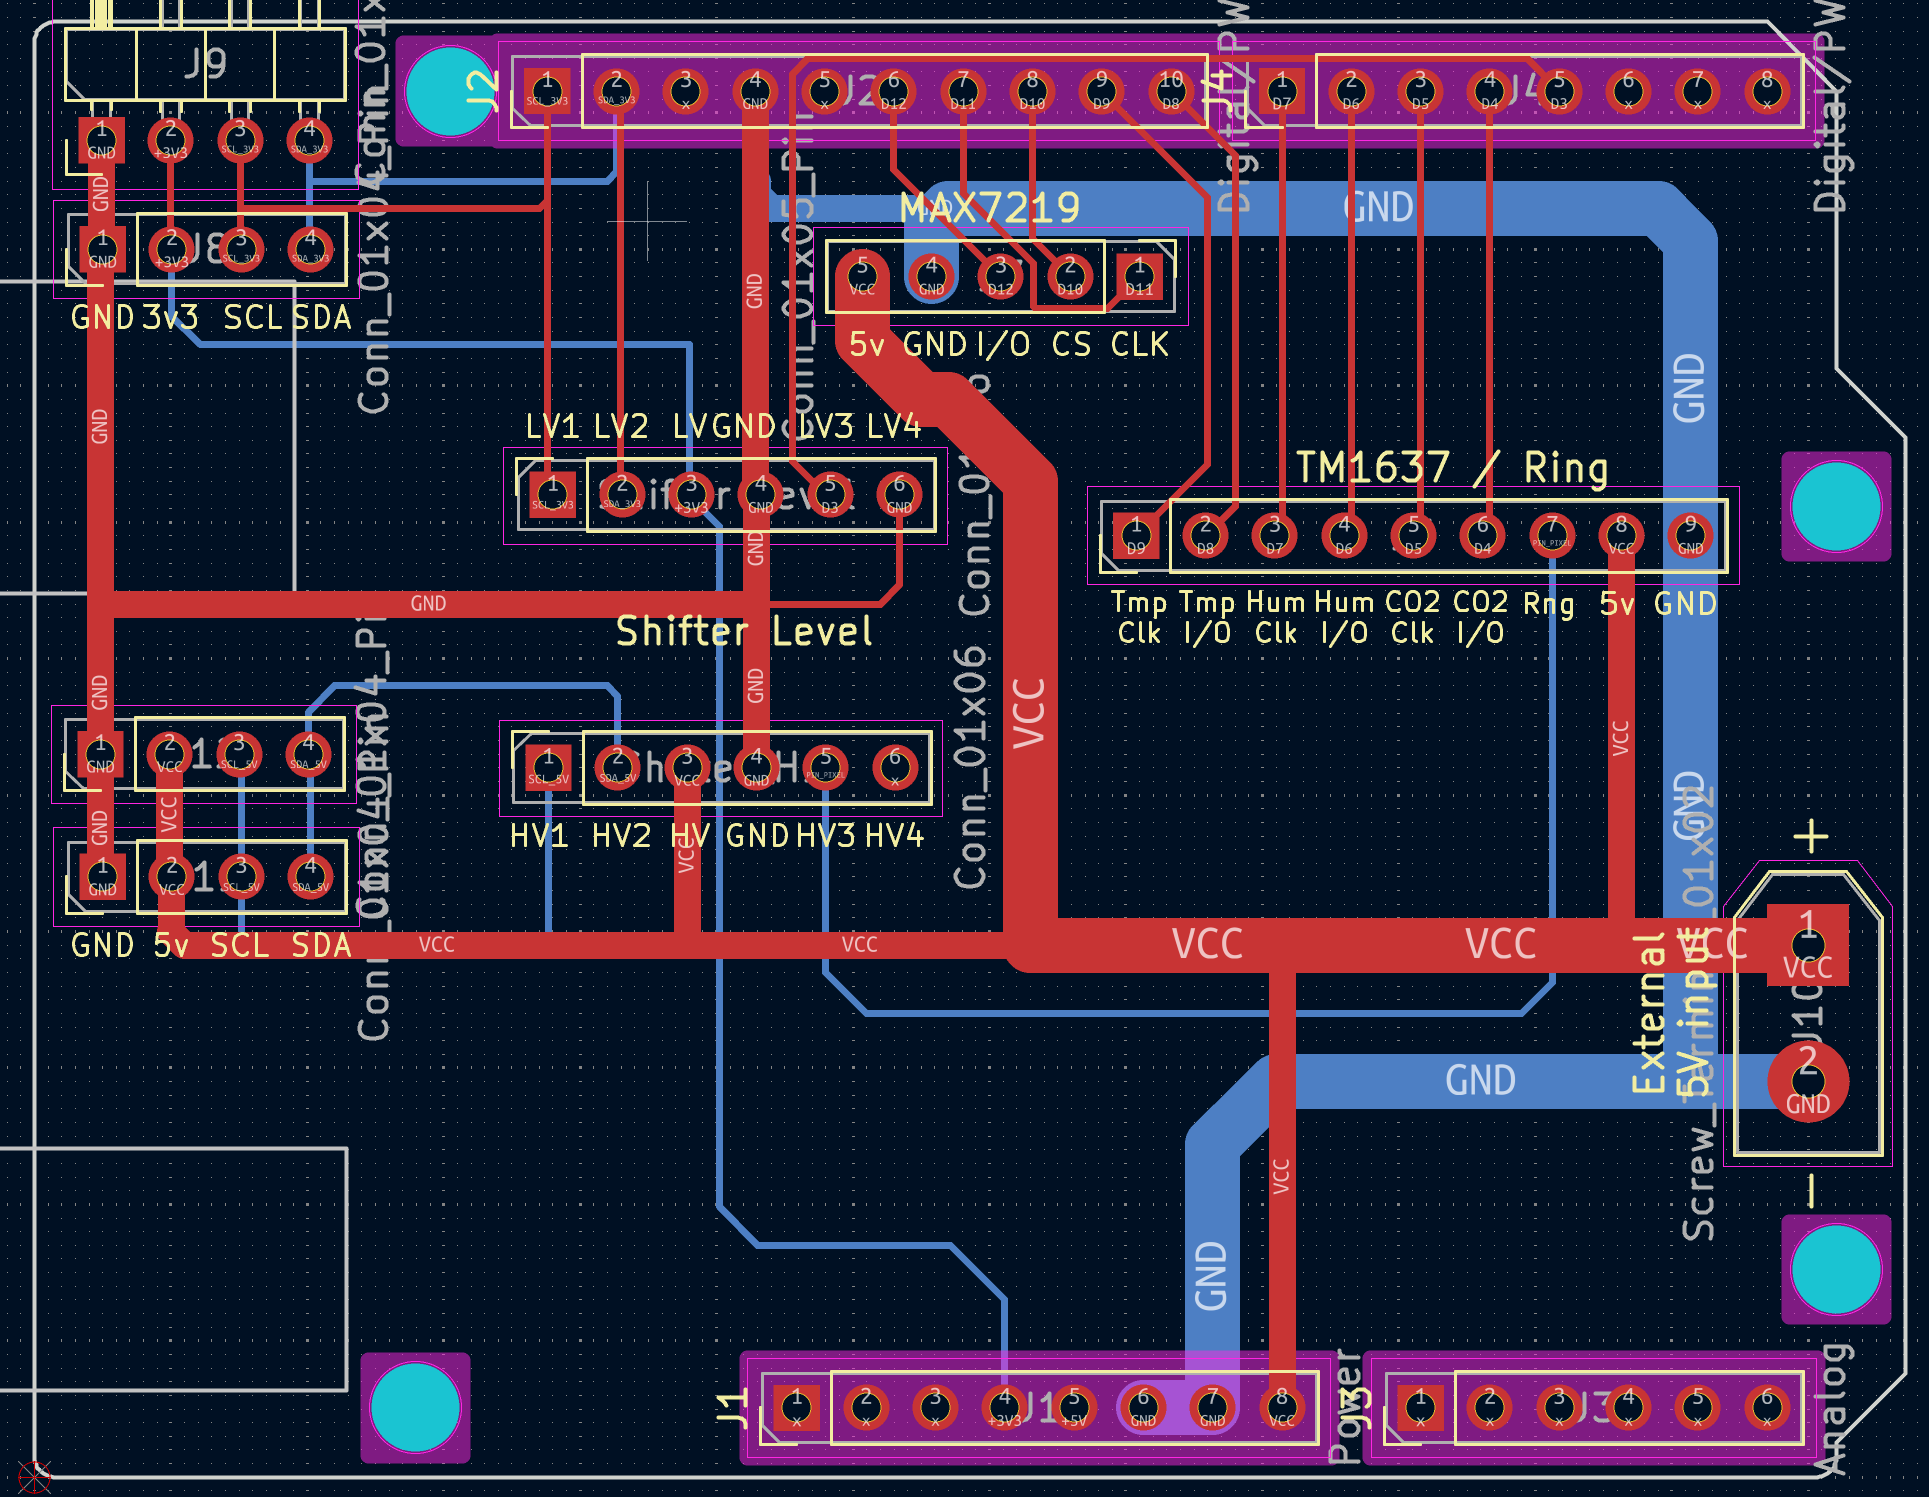Select the mounting hole above Analog header
This screenshot has width=1929, height=1497.
pyautogui.click(x=1835, y=1269)
